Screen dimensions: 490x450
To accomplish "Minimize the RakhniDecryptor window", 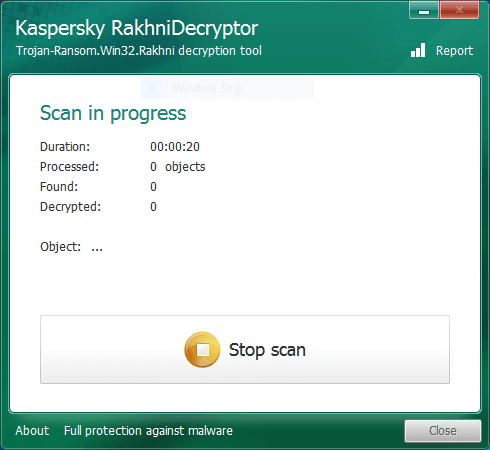I will coord(424,10).
